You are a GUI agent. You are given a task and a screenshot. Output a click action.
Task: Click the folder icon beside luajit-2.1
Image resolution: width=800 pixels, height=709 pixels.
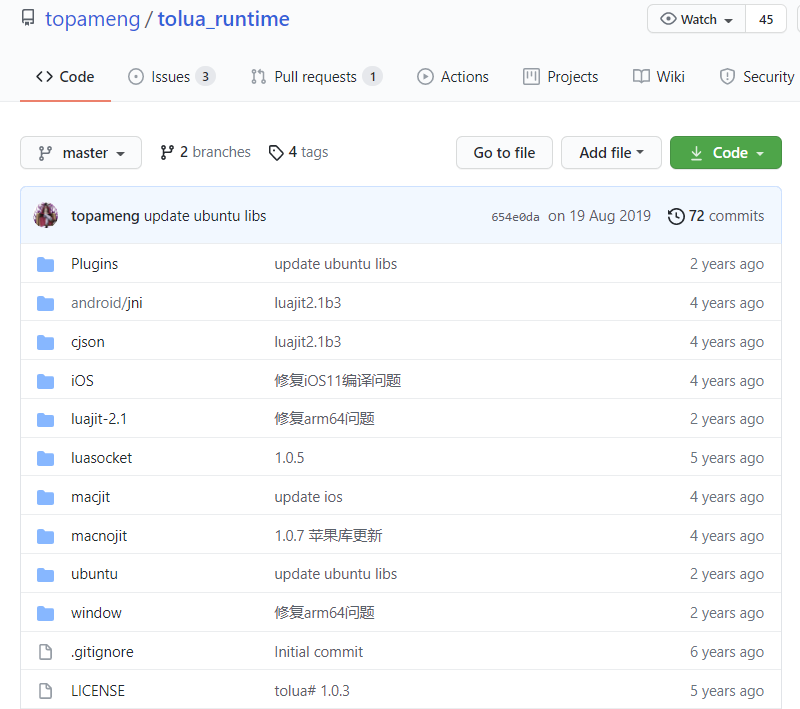45,419
